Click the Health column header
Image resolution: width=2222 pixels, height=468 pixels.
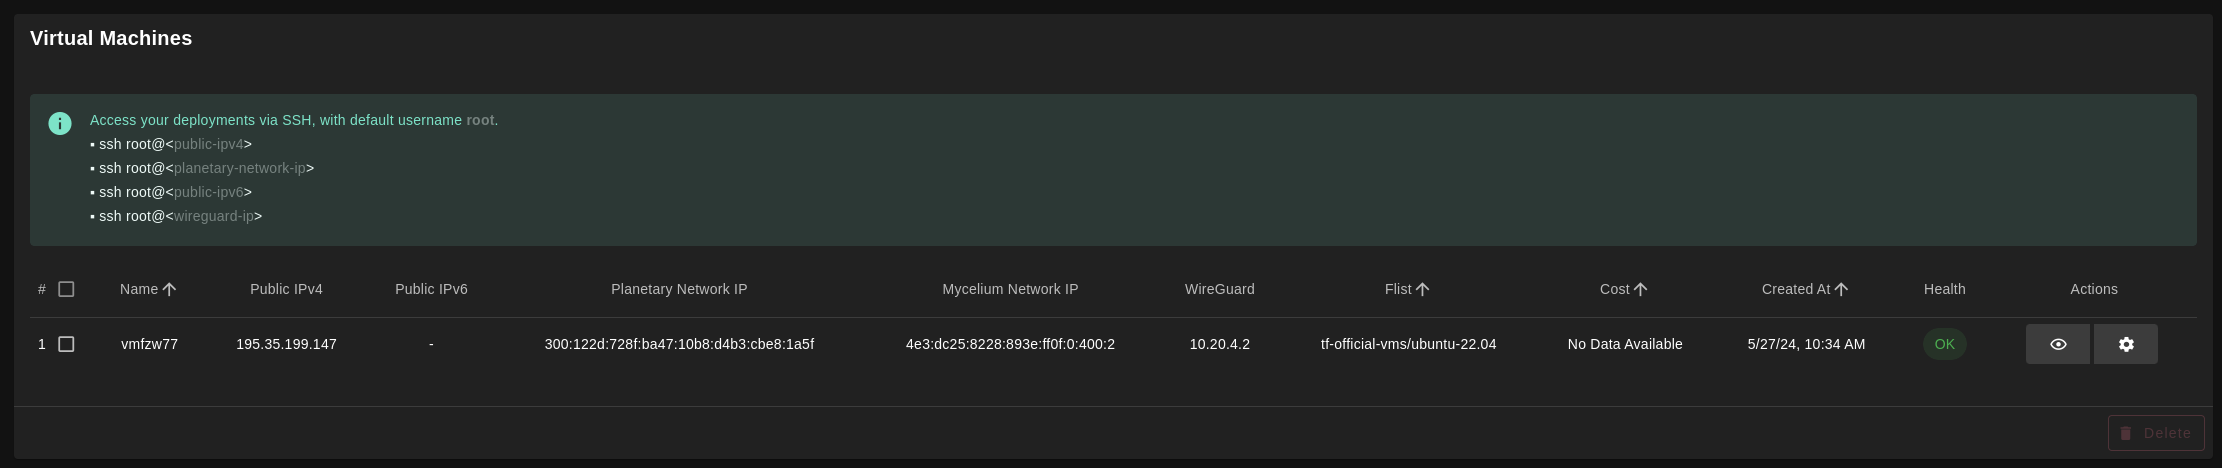click(1944, 289)
